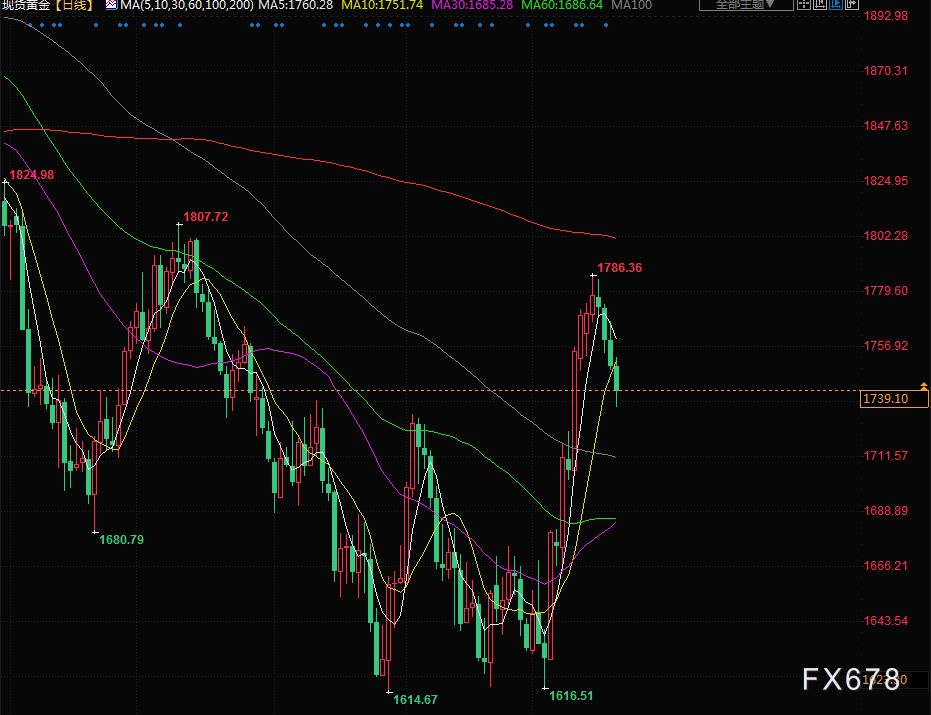
Task: Click the MA100 label
Action: [631, 5]
